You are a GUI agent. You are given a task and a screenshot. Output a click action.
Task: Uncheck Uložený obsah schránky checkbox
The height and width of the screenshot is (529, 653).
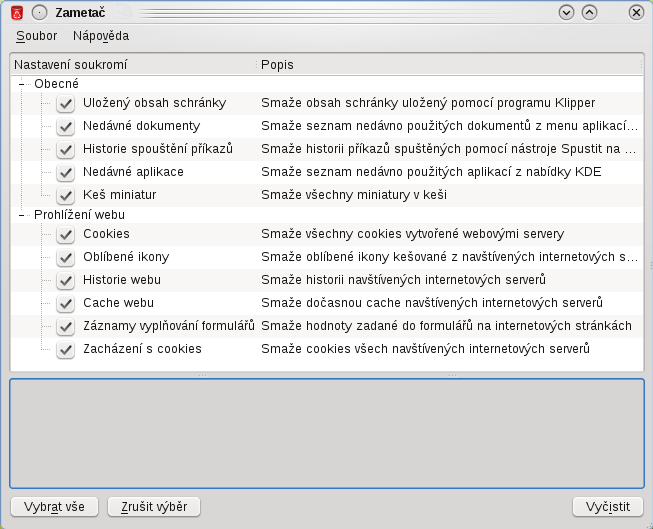coord(65,103)
